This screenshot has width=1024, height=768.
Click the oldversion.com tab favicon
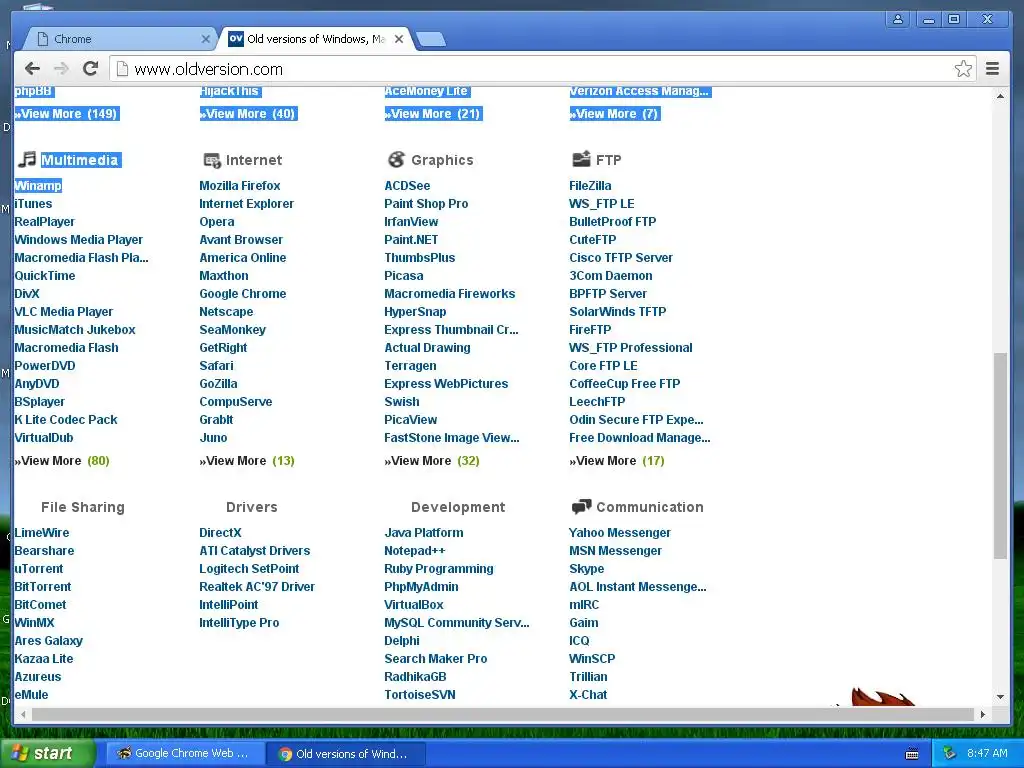pyautogui.click(x=236, y=39)
